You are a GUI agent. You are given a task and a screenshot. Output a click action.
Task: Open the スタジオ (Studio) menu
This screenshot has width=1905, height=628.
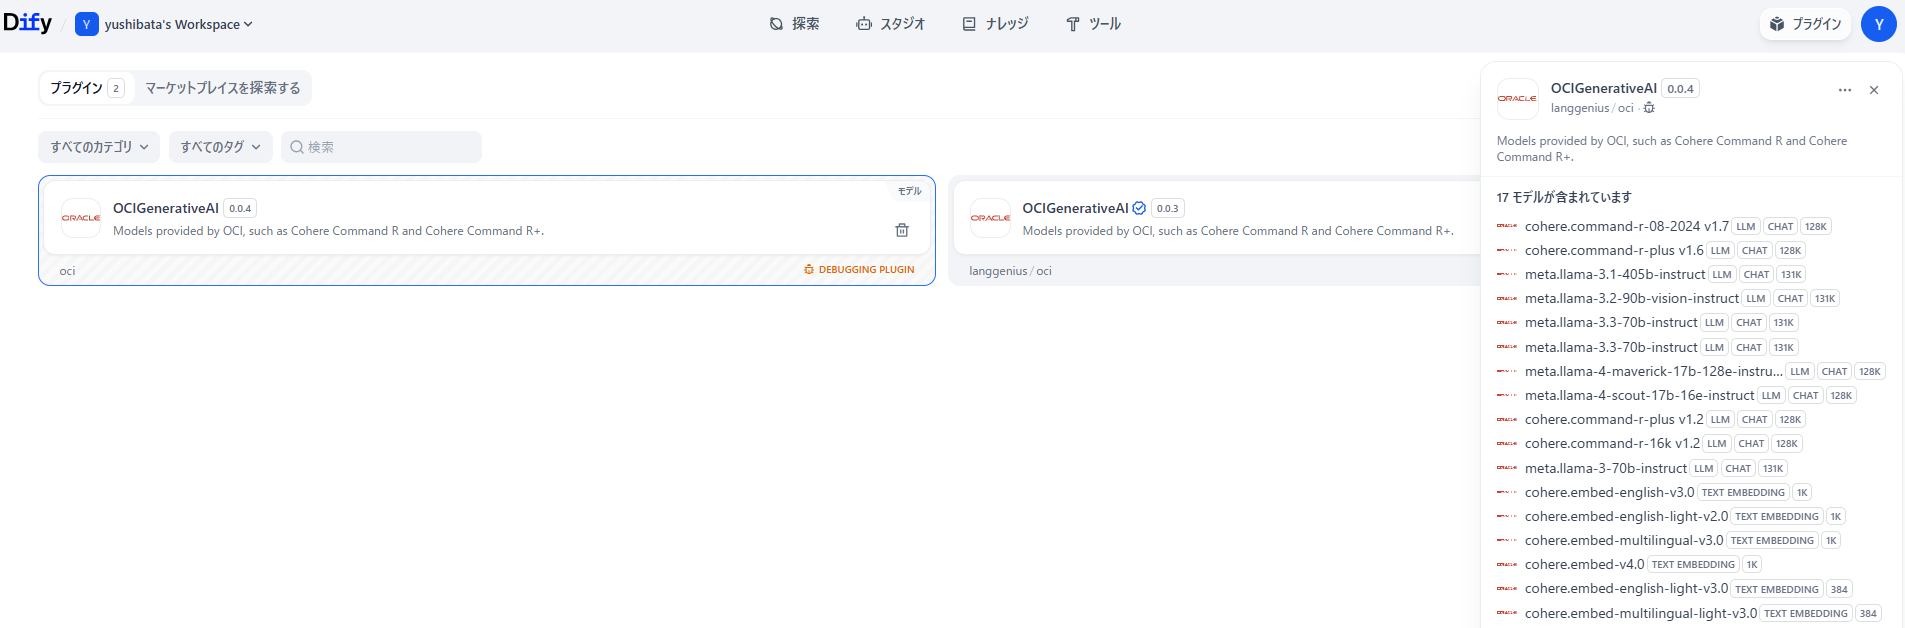click(890, 24)
